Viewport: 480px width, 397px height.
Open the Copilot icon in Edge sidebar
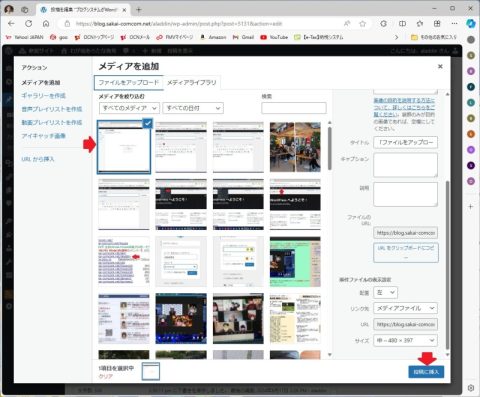pos(471,24)
